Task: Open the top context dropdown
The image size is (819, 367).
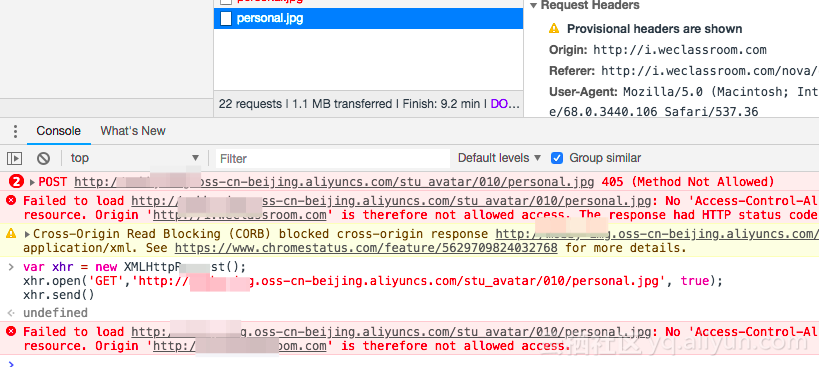Action: pyautogui.click(x=135, y=158)
